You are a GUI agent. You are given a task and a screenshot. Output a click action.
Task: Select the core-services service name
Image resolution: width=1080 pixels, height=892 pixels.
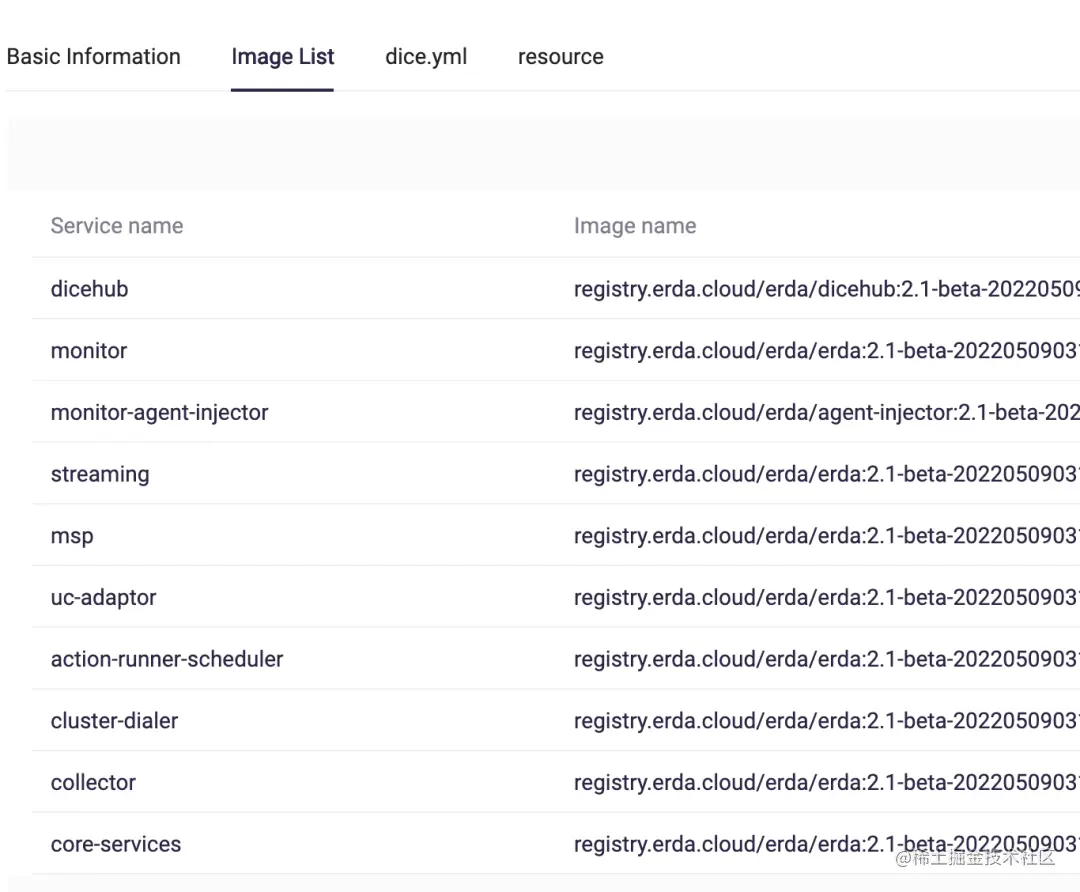(116, 844)
